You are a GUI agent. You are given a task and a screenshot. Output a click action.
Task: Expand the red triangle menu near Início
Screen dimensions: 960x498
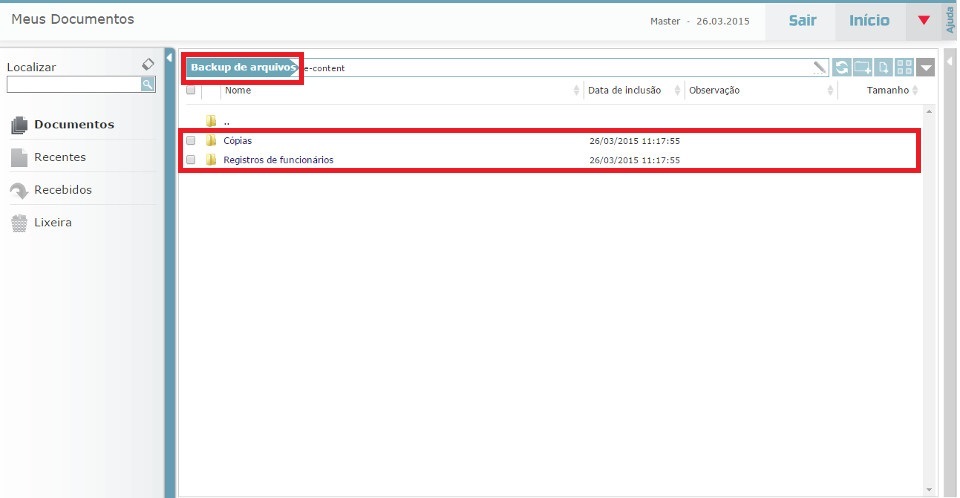click(923, 20)
